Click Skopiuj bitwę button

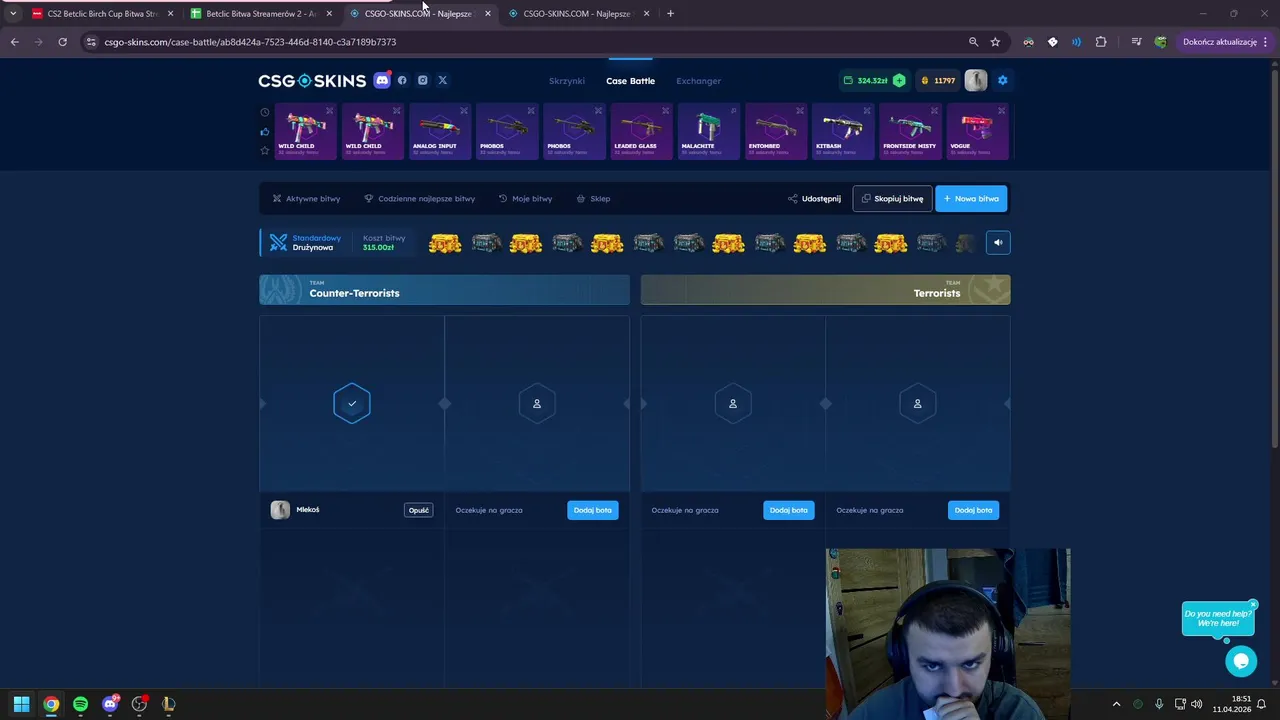pyautogui.click(x=892, y=199)
